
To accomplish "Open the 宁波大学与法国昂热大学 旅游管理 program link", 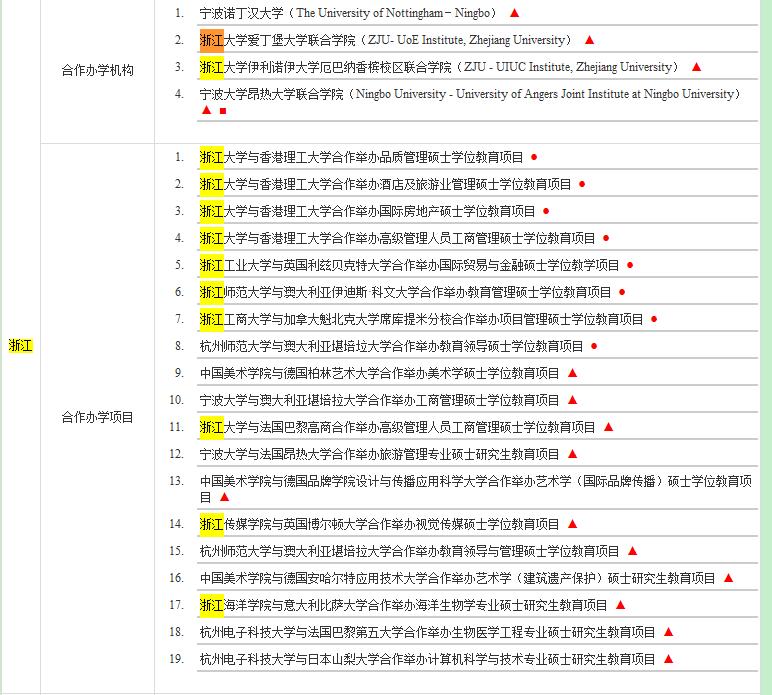I will (x=379, y=454).
